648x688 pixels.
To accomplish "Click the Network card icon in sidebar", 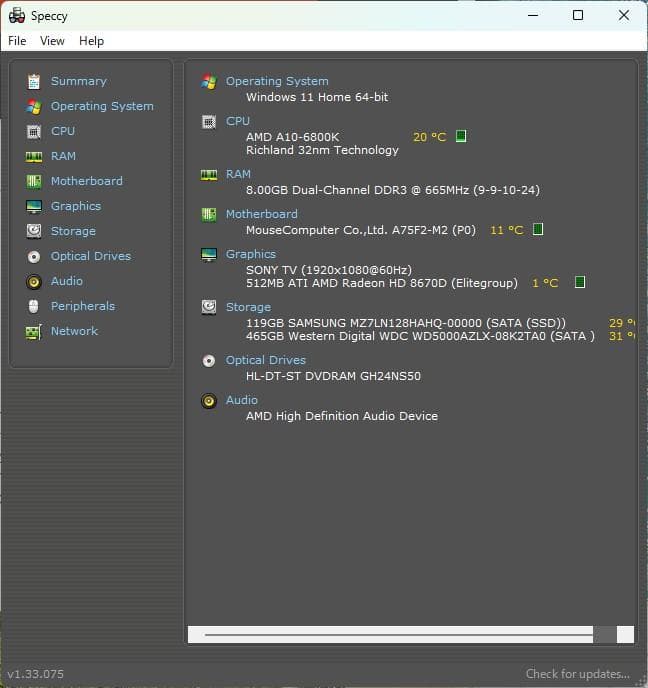I will (x=34, y=332).
